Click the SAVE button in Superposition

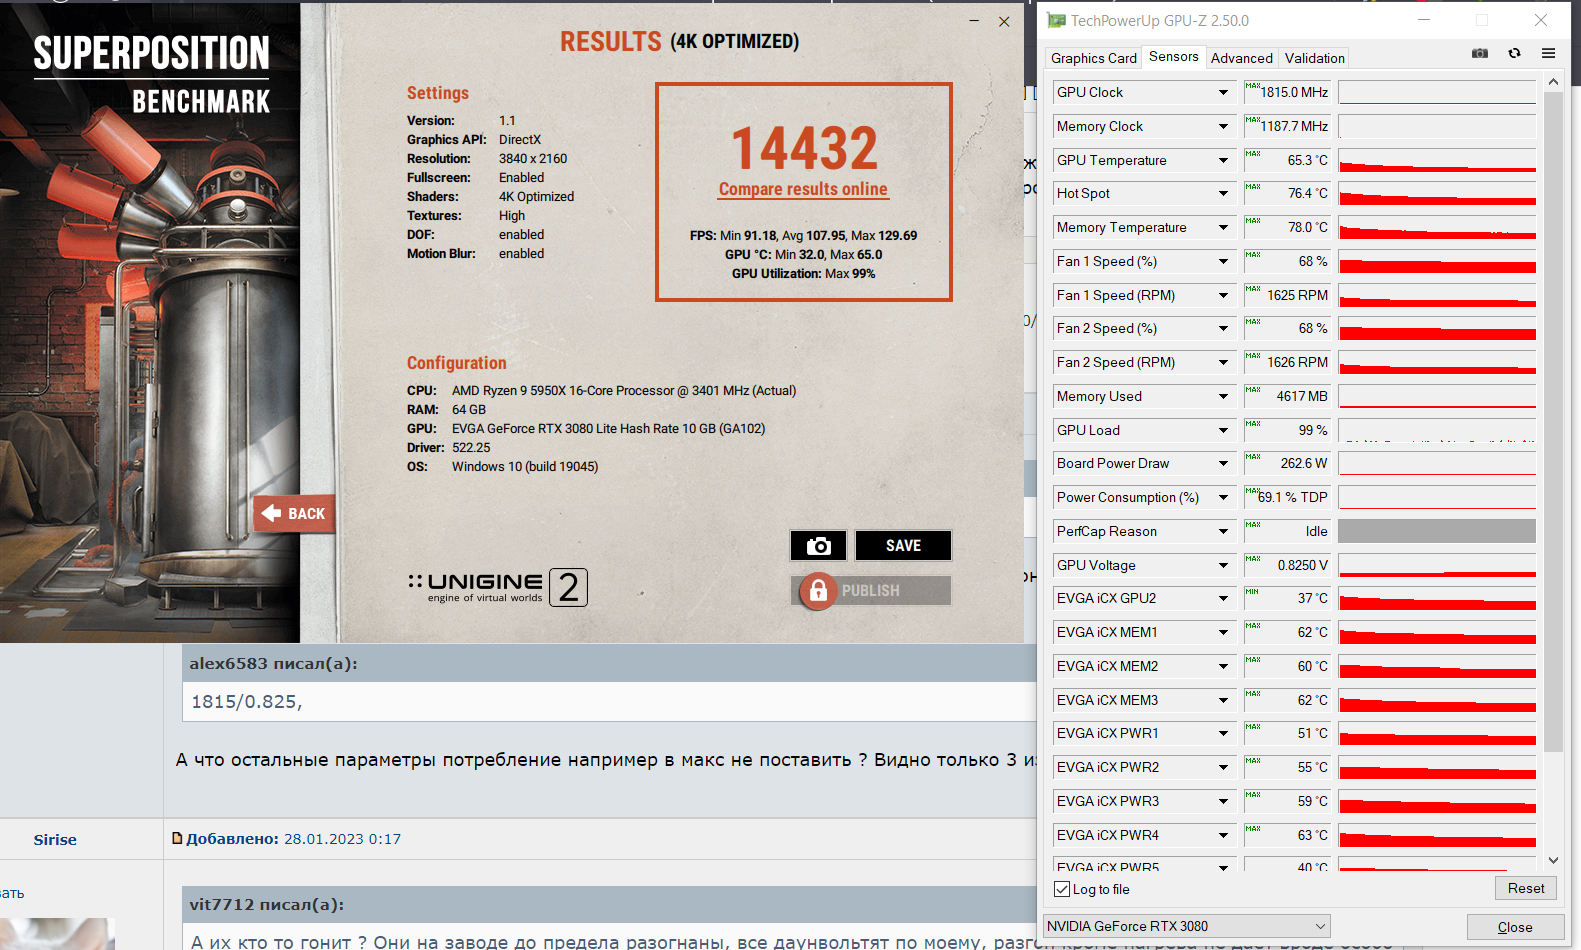[903, 545]
